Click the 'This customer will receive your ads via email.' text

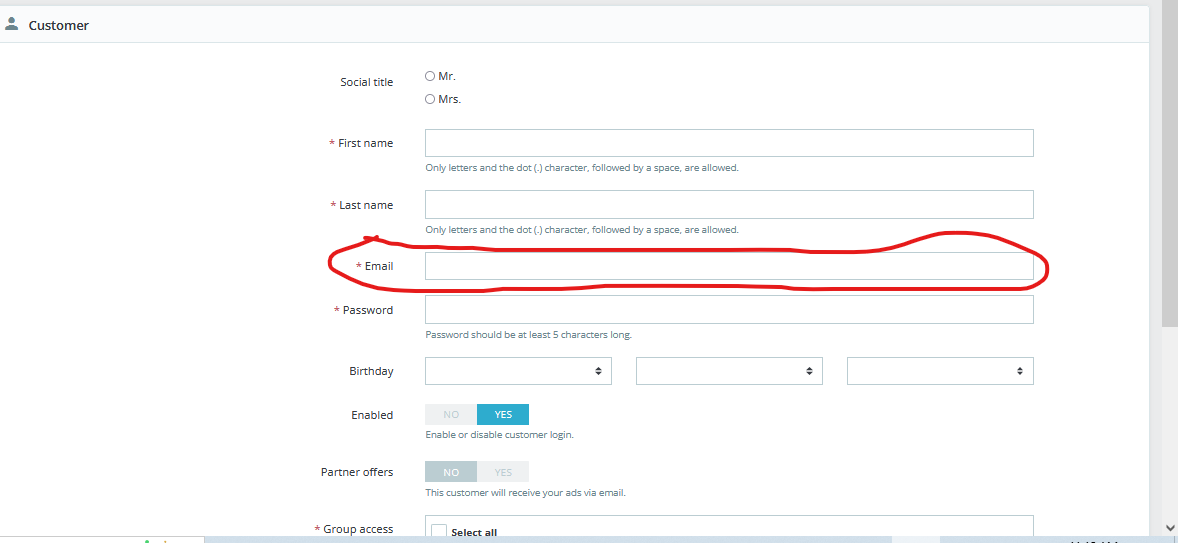525,493
